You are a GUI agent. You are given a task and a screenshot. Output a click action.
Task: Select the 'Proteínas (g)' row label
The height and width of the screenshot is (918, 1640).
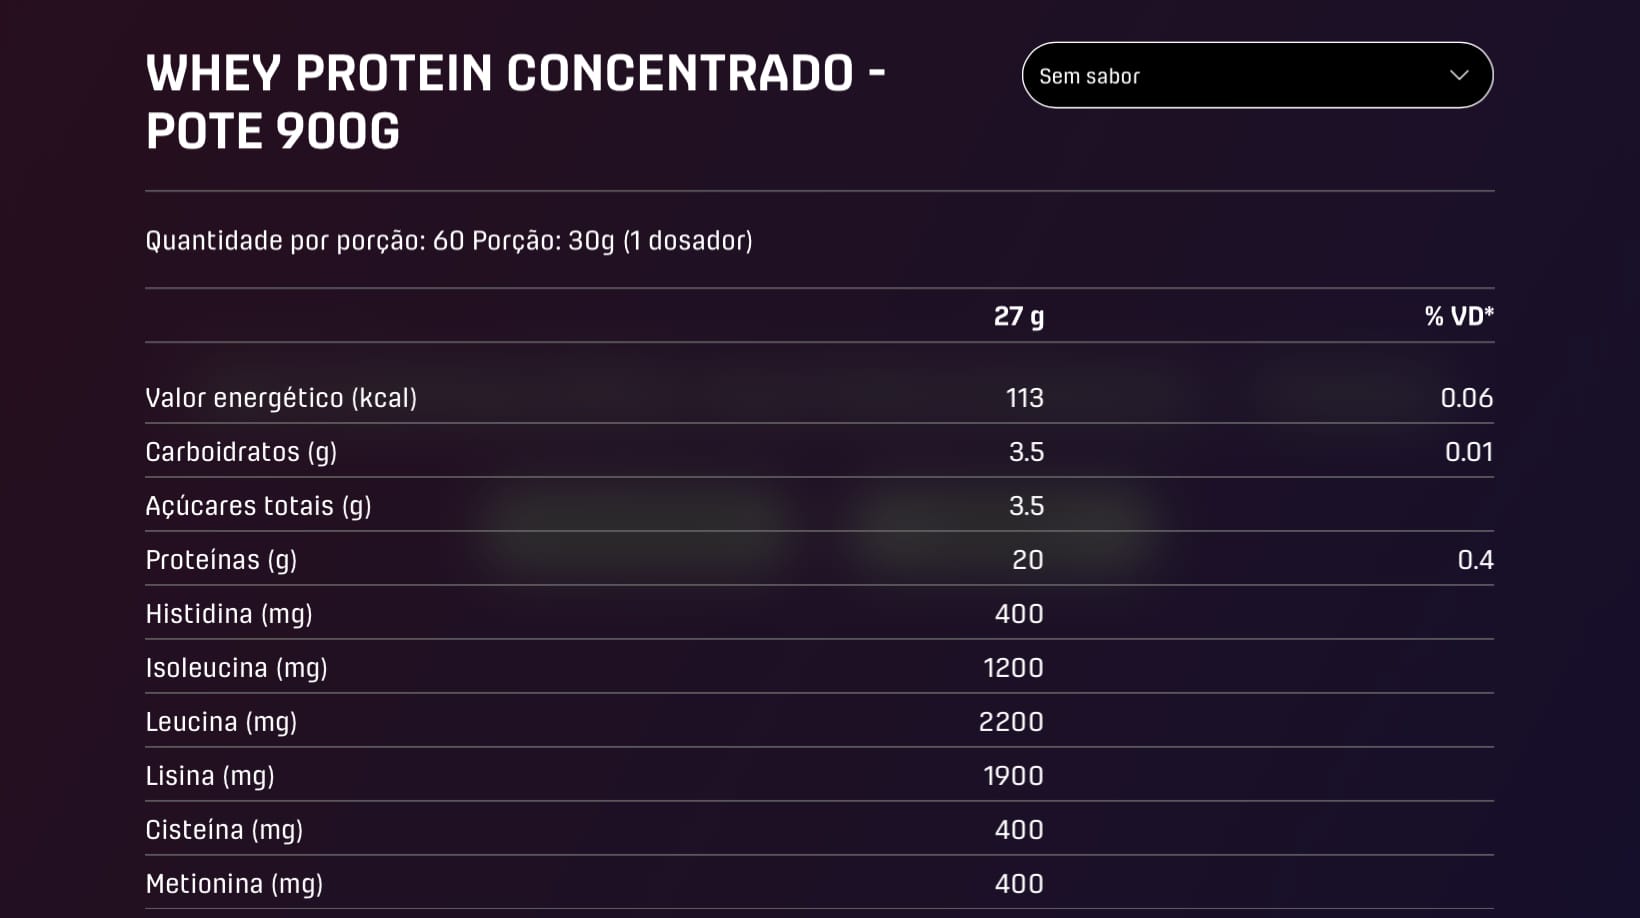pos(221,560)
